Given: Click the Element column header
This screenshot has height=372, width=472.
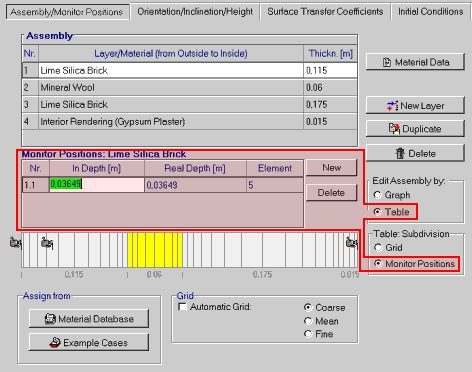Looking at the screenshot, I should 275,168.
